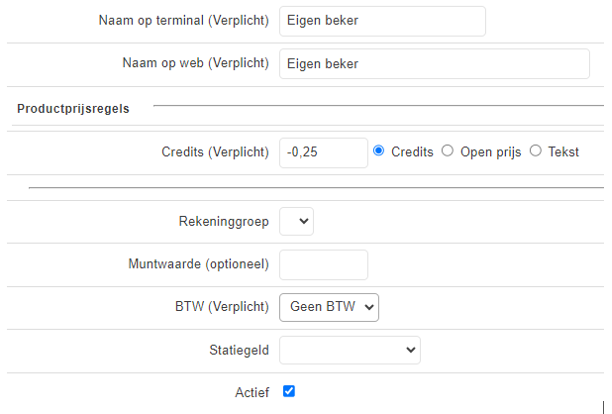612x414 pixels.
Task: Expand the BTW dropdown showing Geen BTW
Action: 329,306
